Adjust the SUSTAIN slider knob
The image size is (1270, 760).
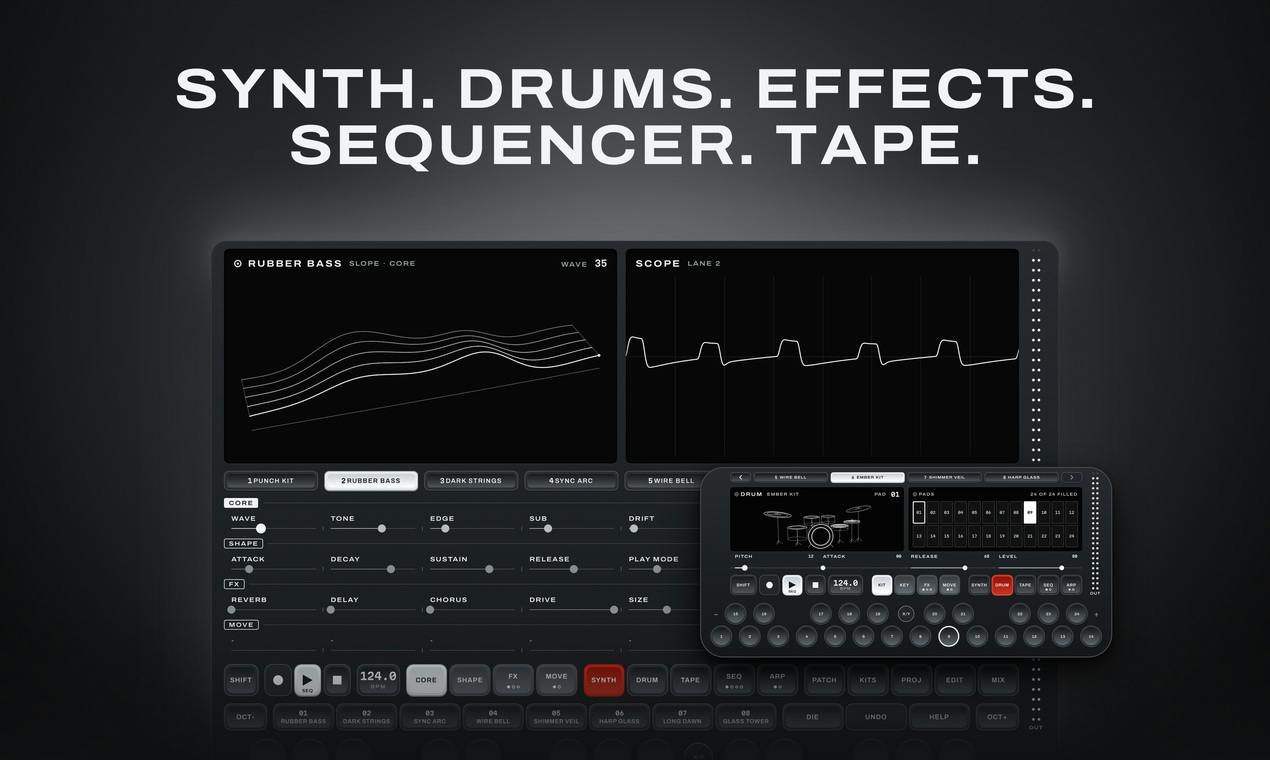click(489, 569)
